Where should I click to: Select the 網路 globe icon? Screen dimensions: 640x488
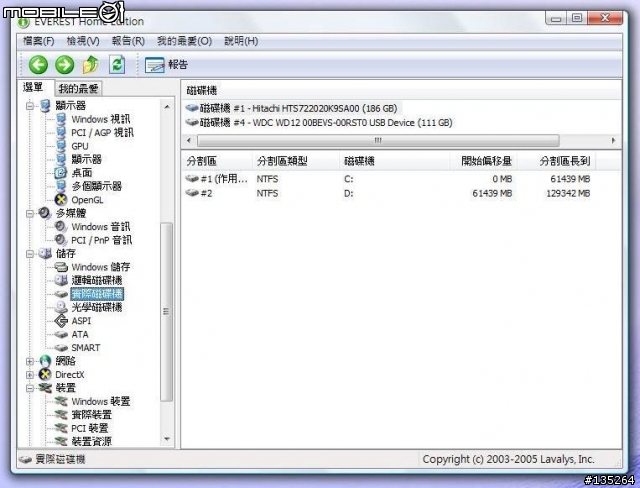pyautogui.click(x=45, y=361)
